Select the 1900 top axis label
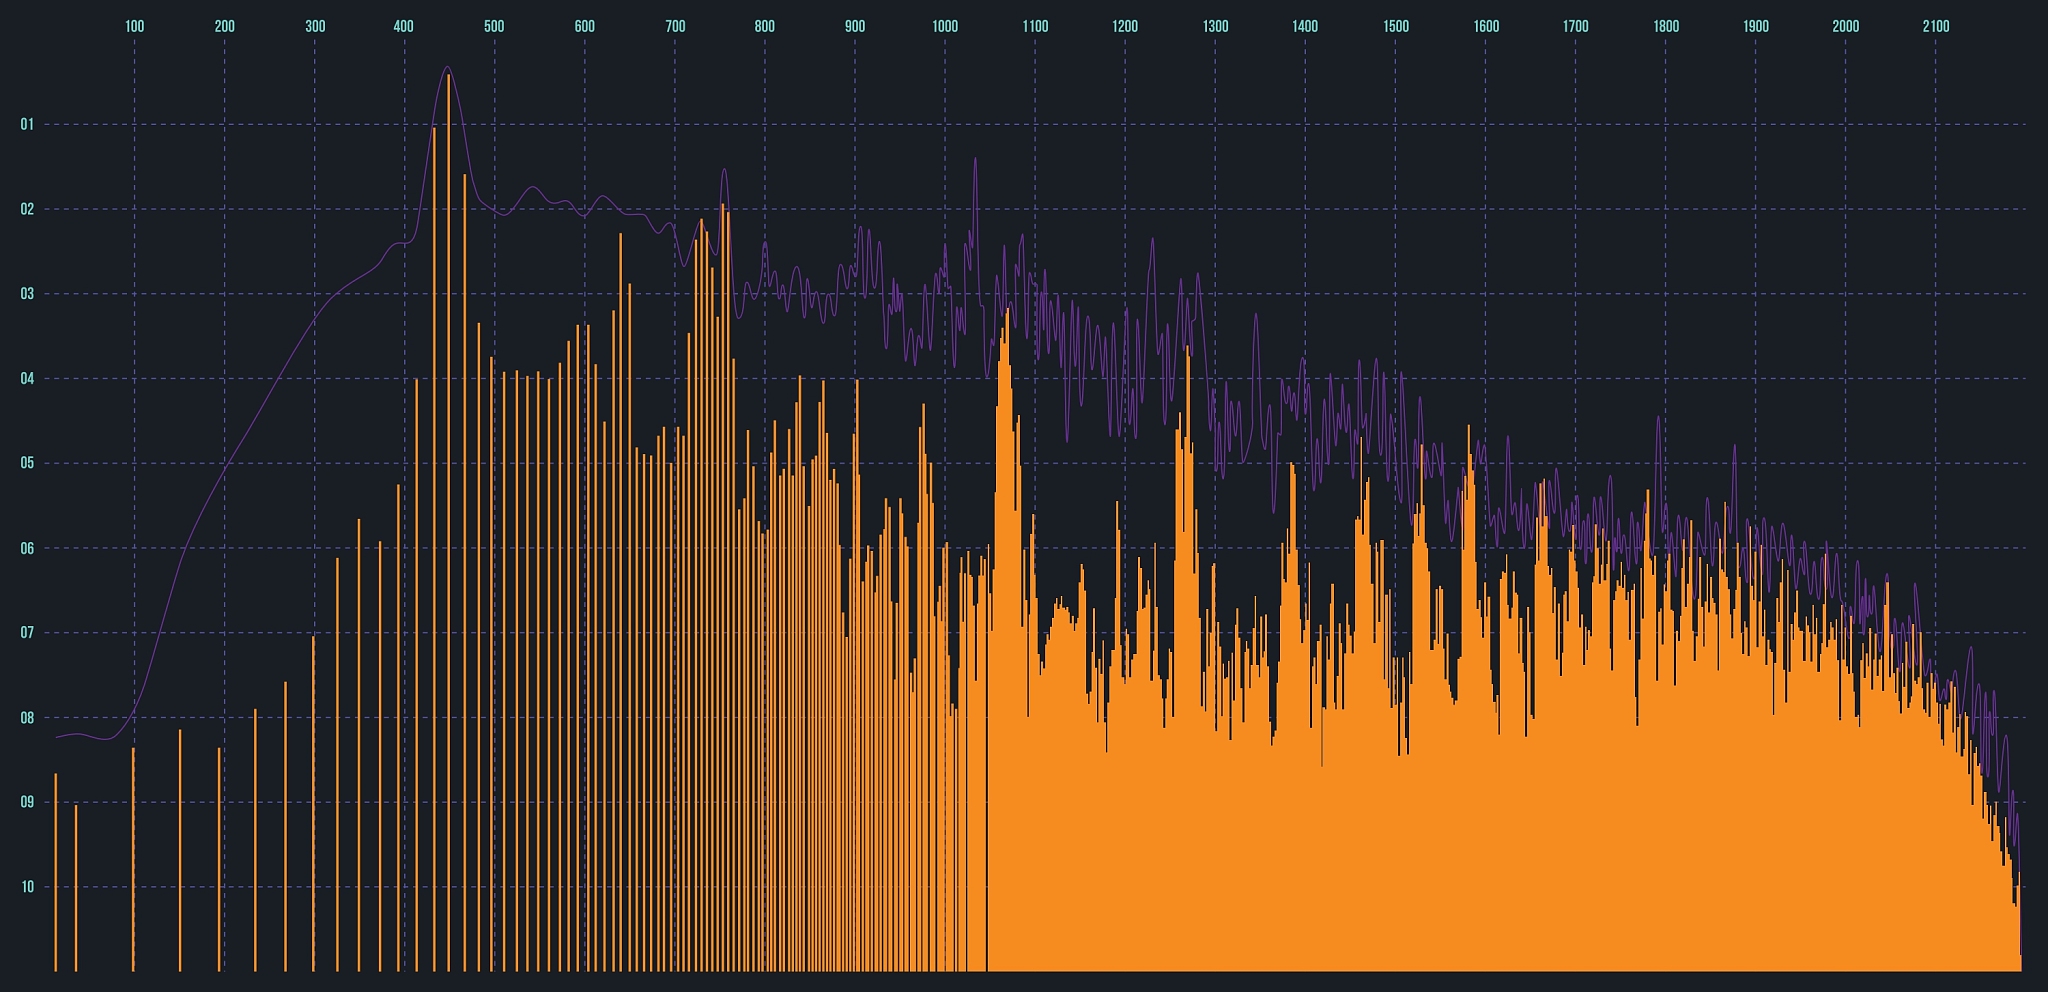 click(1756, 27)
